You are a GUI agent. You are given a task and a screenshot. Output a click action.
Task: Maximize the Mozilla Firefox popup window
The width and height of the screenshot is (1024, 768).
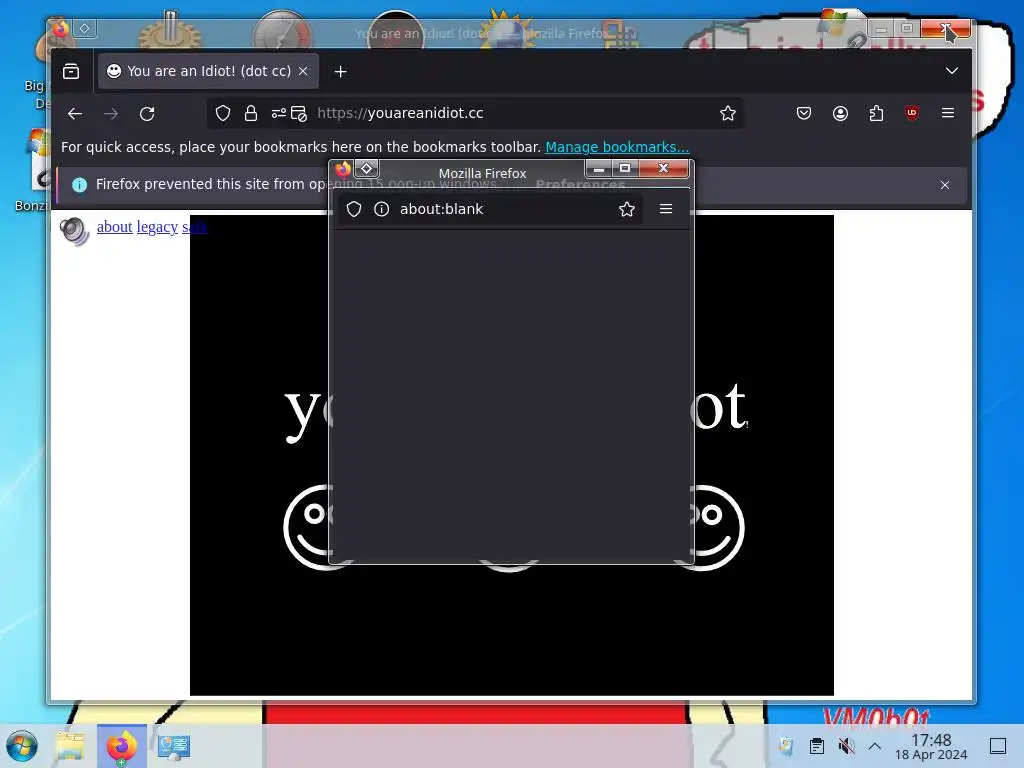point(625,168)
